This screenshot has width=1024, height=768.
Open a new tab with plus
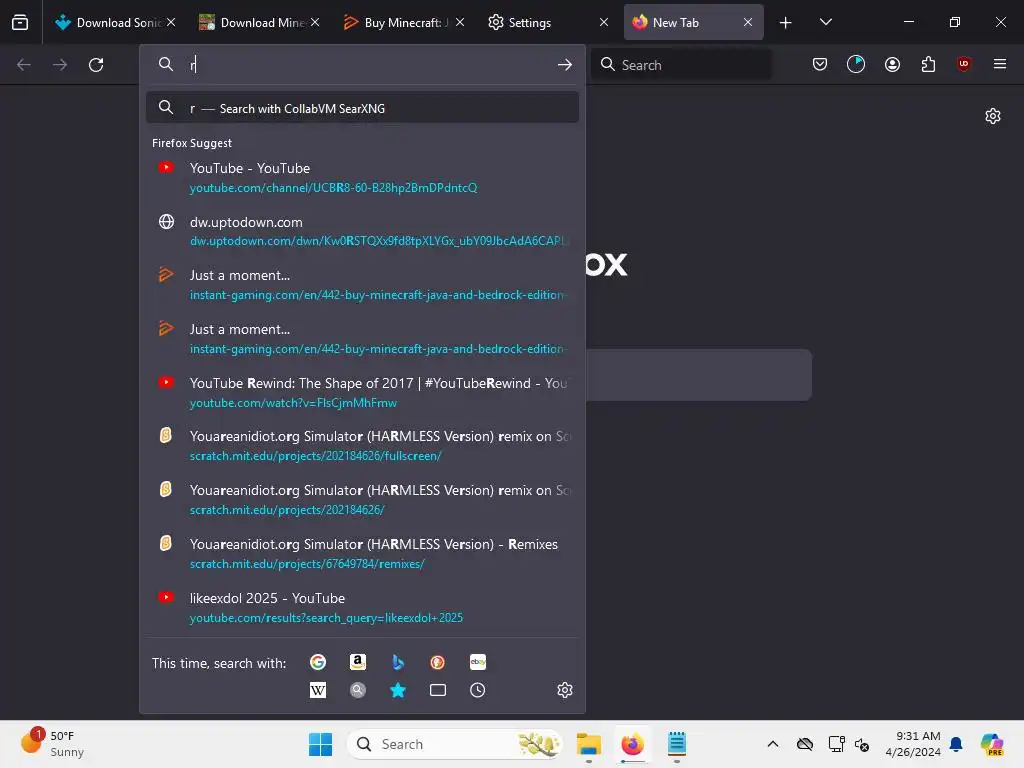[x=786, y=23]
